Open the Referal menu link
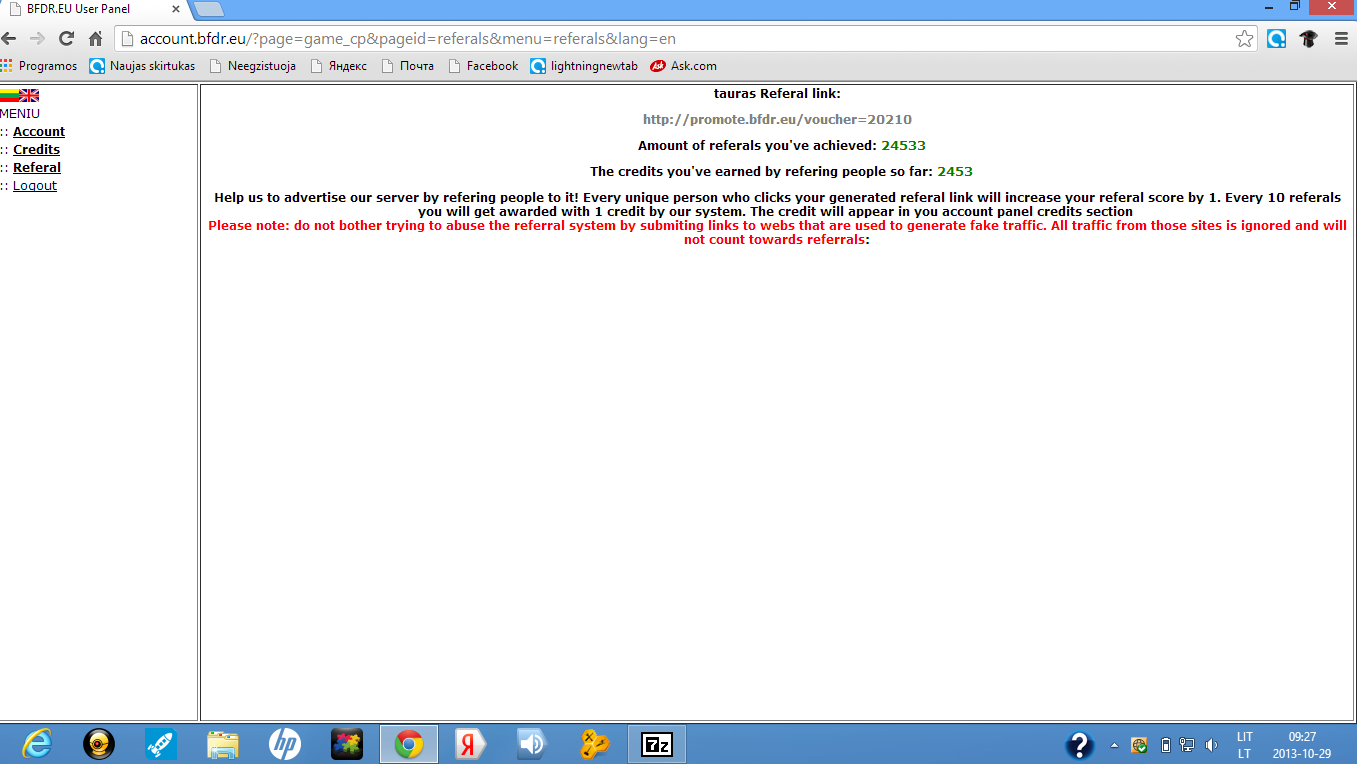1366x768 pixels. pos(37,167)
